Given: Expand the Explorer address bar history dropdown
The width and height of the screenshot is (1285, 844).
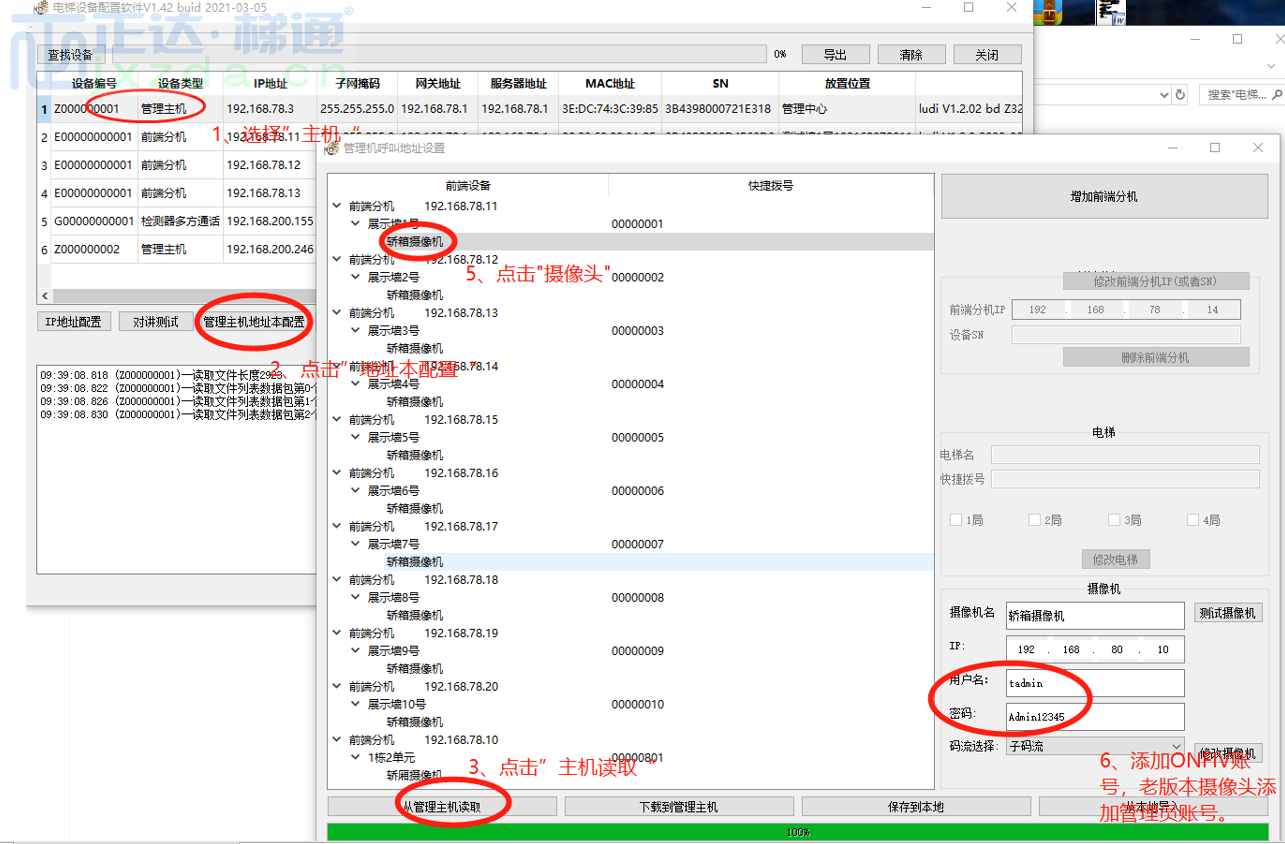Looking at the screenshot, I should pos(1164,95).
